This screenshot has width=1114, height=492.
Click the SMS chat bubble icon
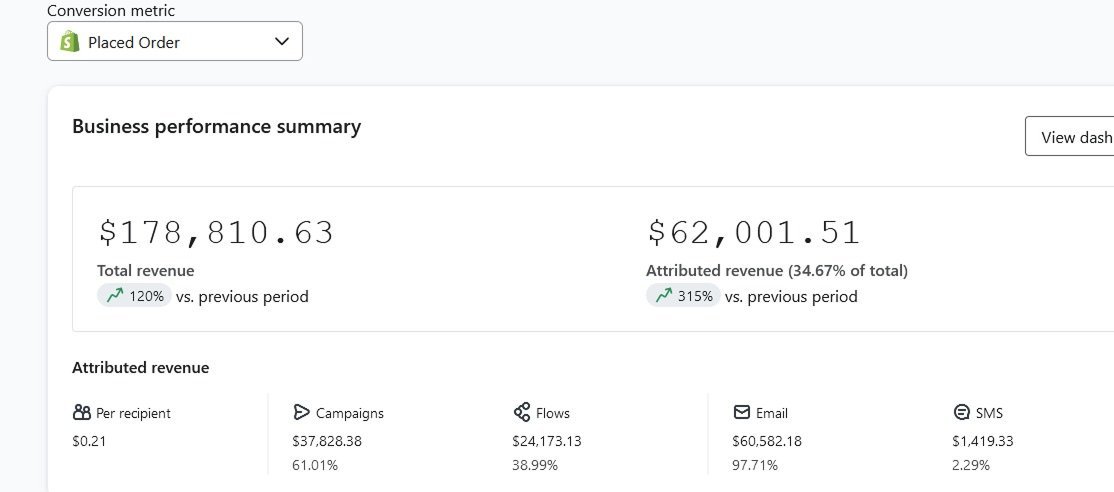tap(961, 412)
